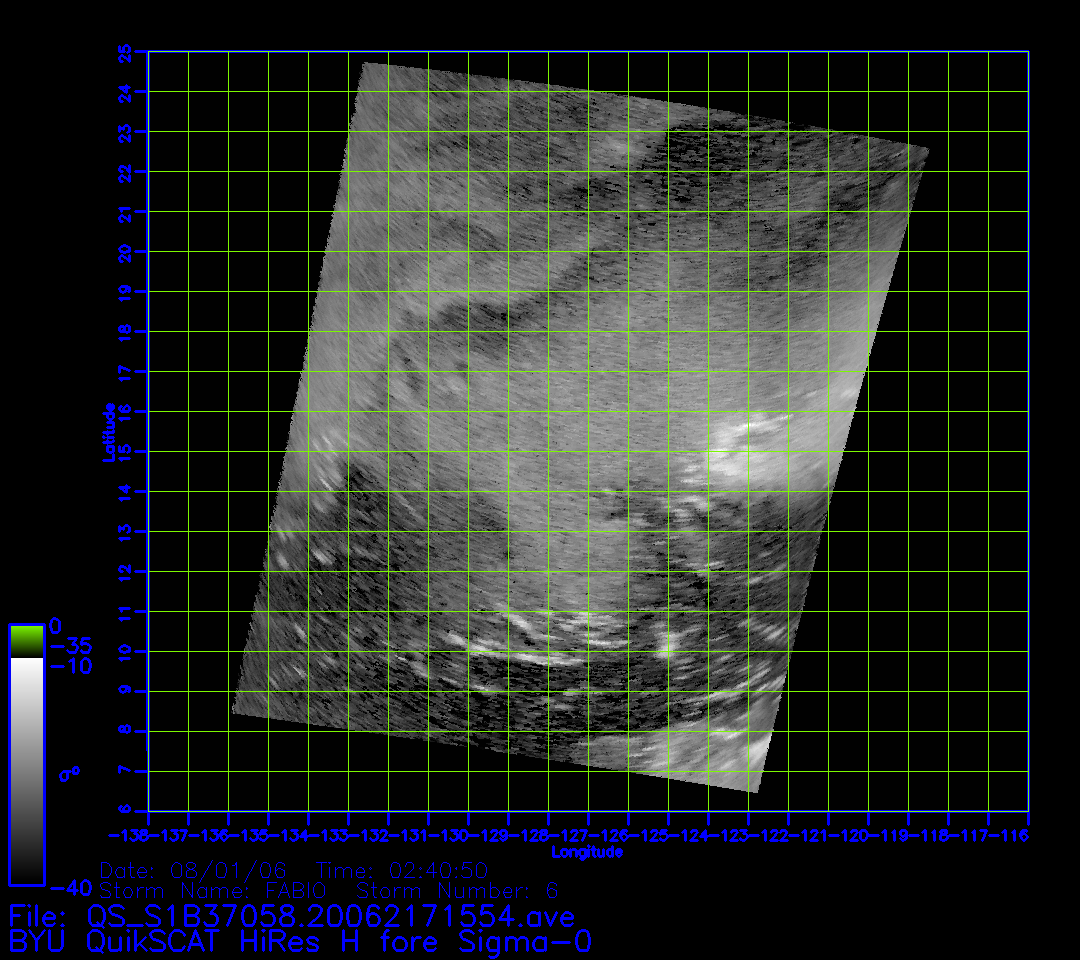Screen dimensions: 1080x960
Task: Click the grayscale gradient of the color bar
Action: point(26,770)
